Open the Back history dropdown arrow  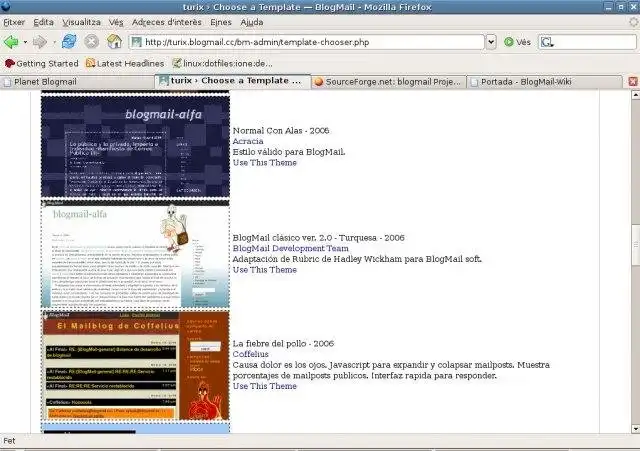pyautogui.click(x=25, y=42)
